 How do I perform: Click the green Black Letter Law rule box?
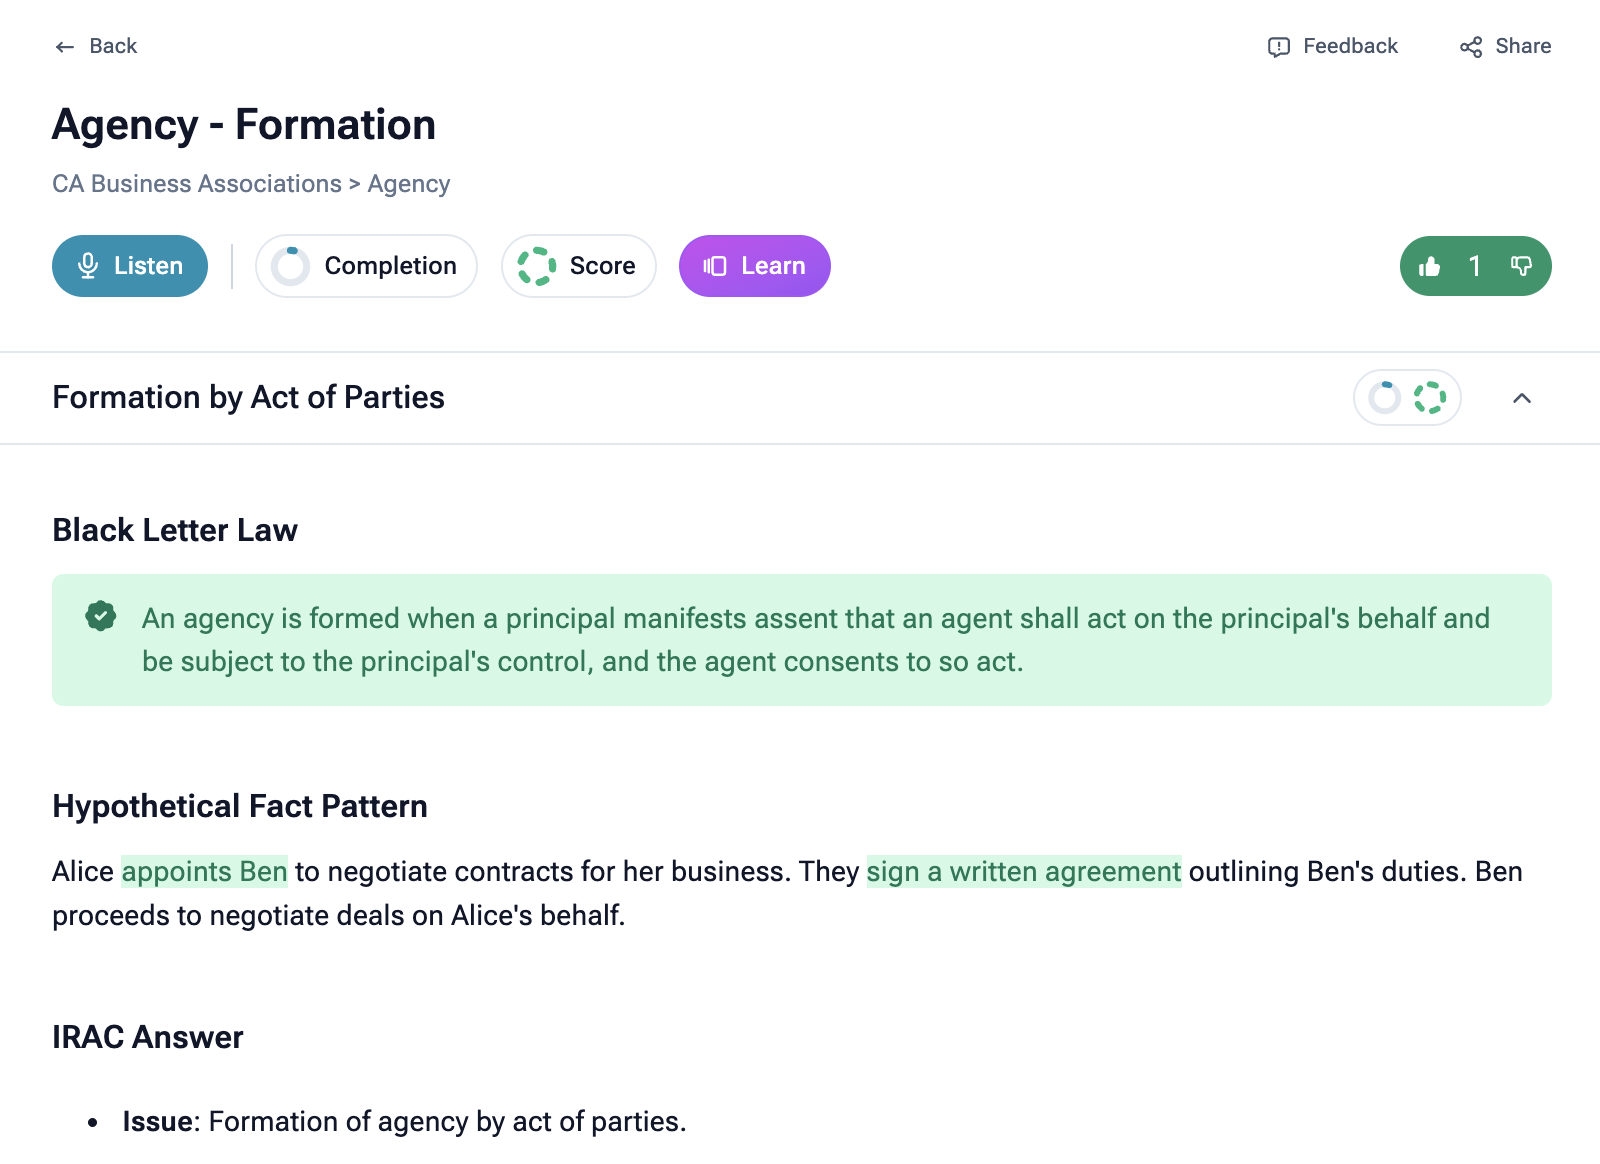click(801, 640)
